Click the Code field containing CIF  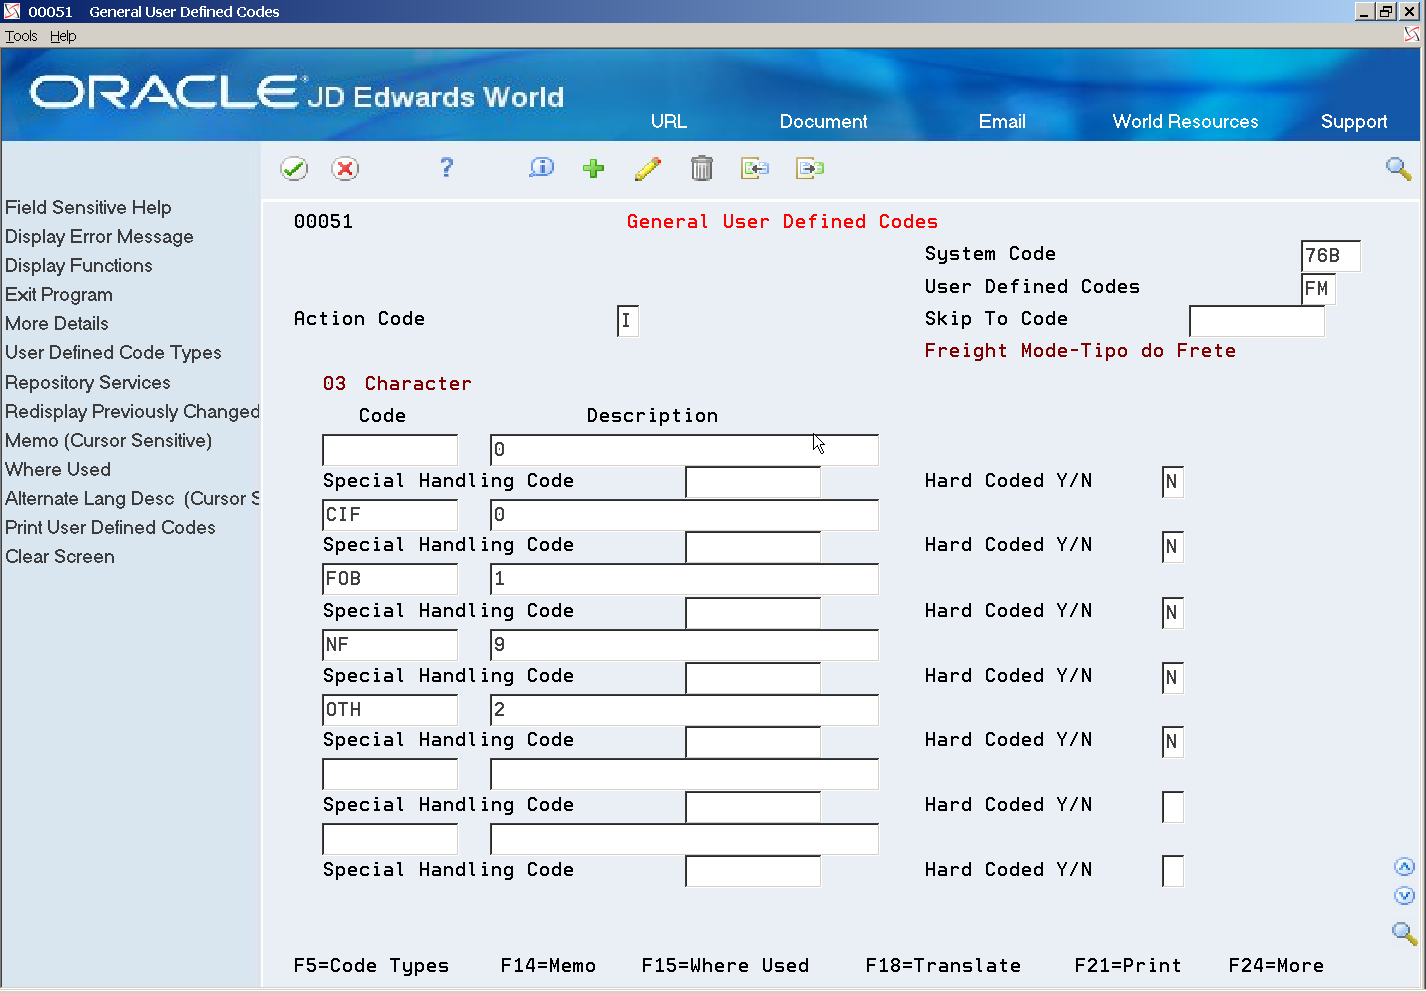pos(390,514)
